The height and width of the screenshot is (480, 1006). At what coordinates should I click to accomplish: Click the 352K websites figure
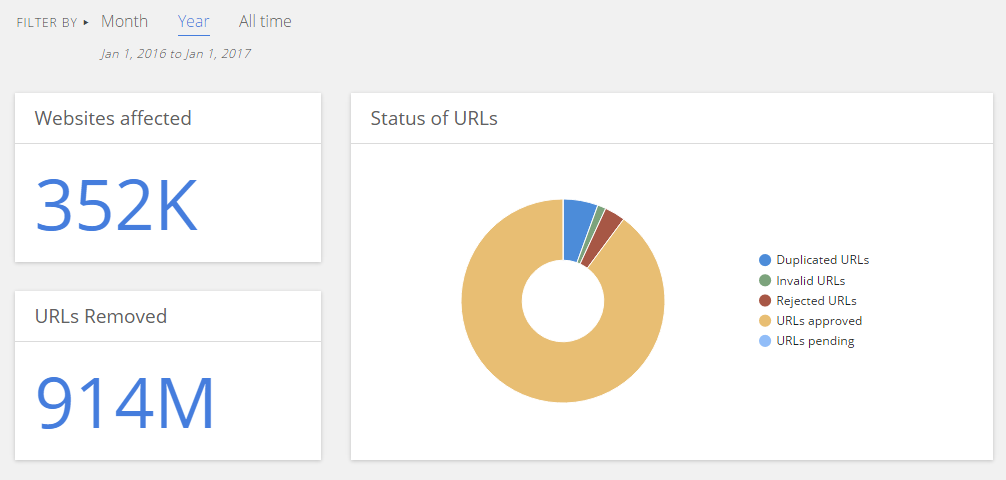pos(117,206)
